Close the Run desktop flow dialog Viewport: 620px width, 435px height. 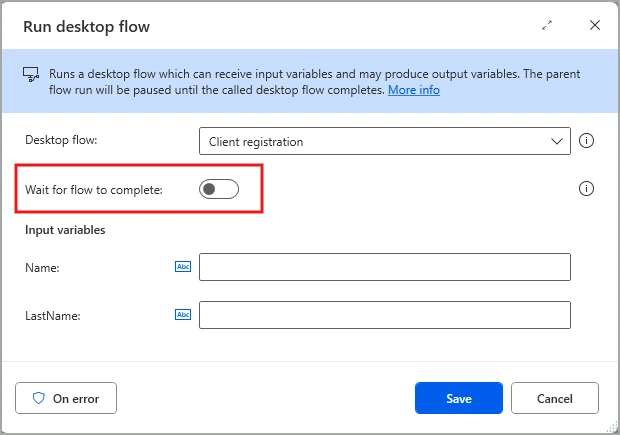pyautogui.click(x=595, y=26)
